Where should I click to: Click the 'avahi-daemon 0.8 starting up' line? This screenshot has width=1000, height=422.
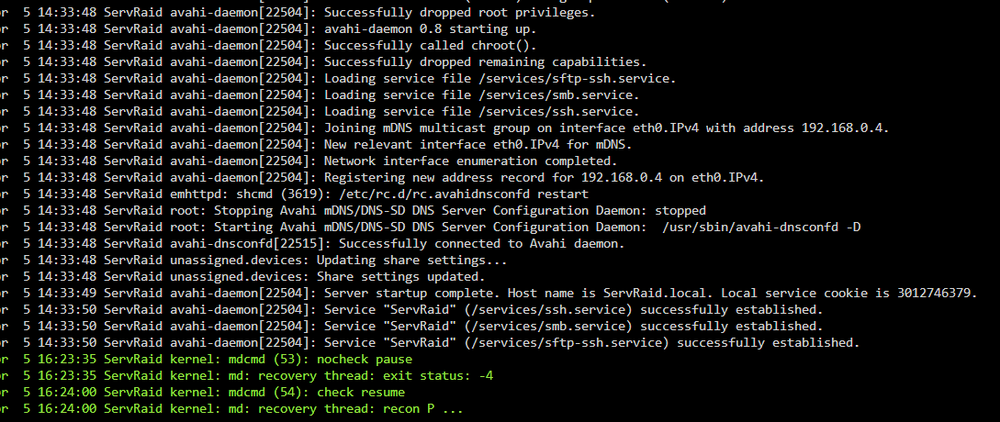268,29
